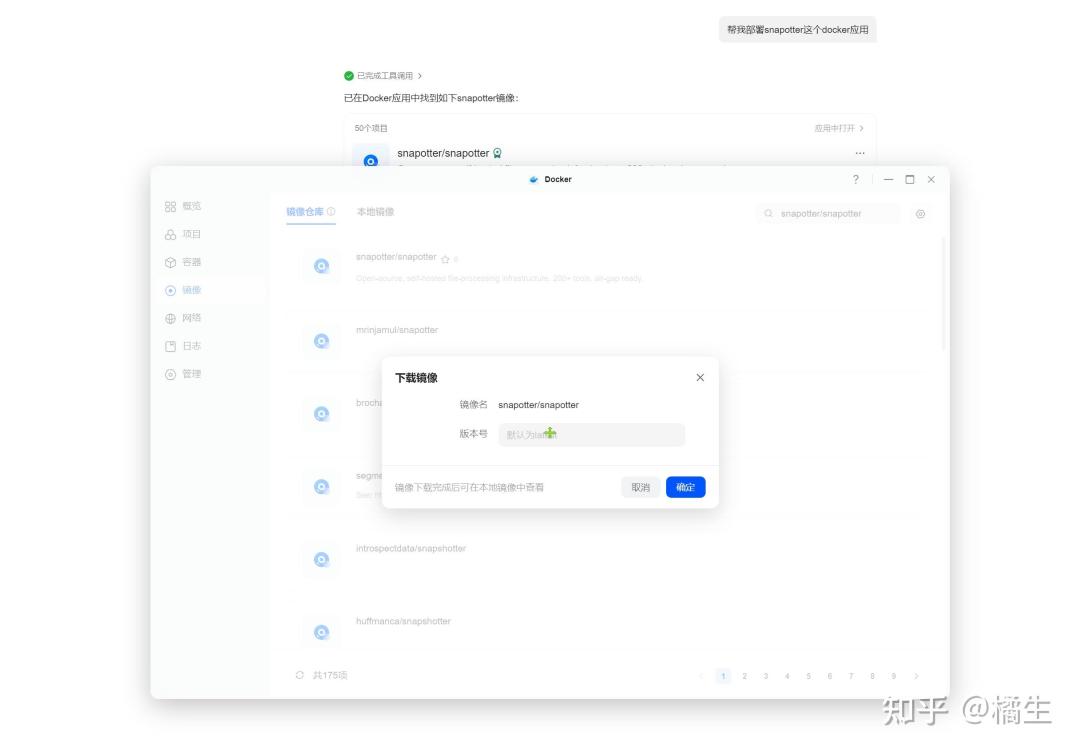The image size is (1080, 754).
Task: Click the snapotter icon in chat card
Action: (371, 159)
